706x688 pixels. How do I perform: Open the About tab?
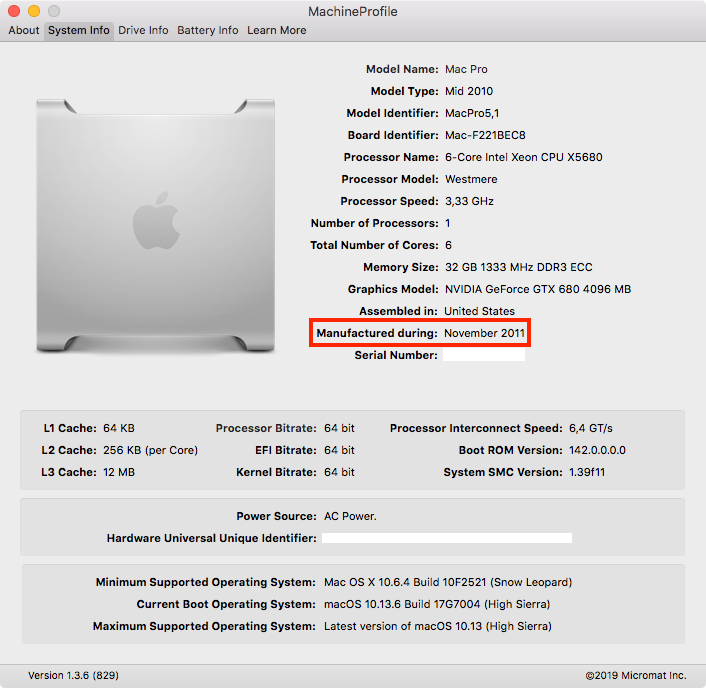pos(24,30)
